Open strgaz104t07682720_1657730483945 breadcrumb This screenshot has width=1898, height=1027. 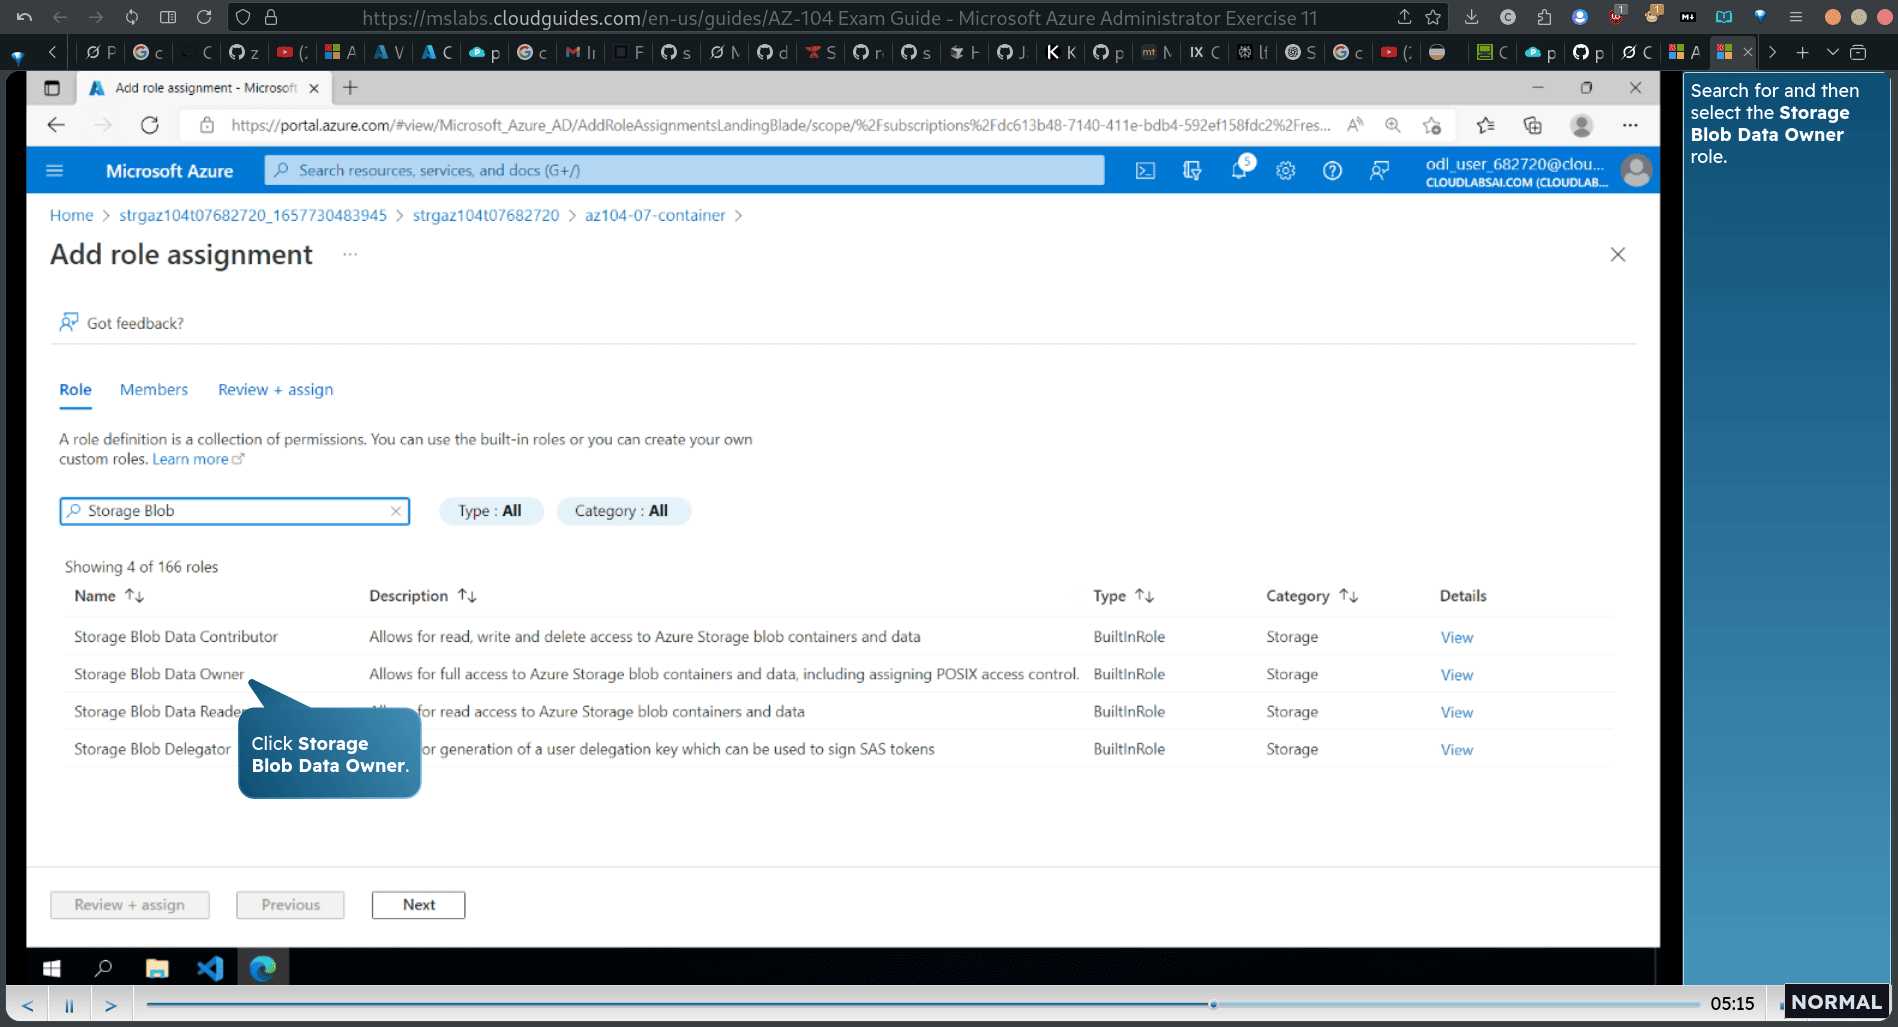(253, 215)
